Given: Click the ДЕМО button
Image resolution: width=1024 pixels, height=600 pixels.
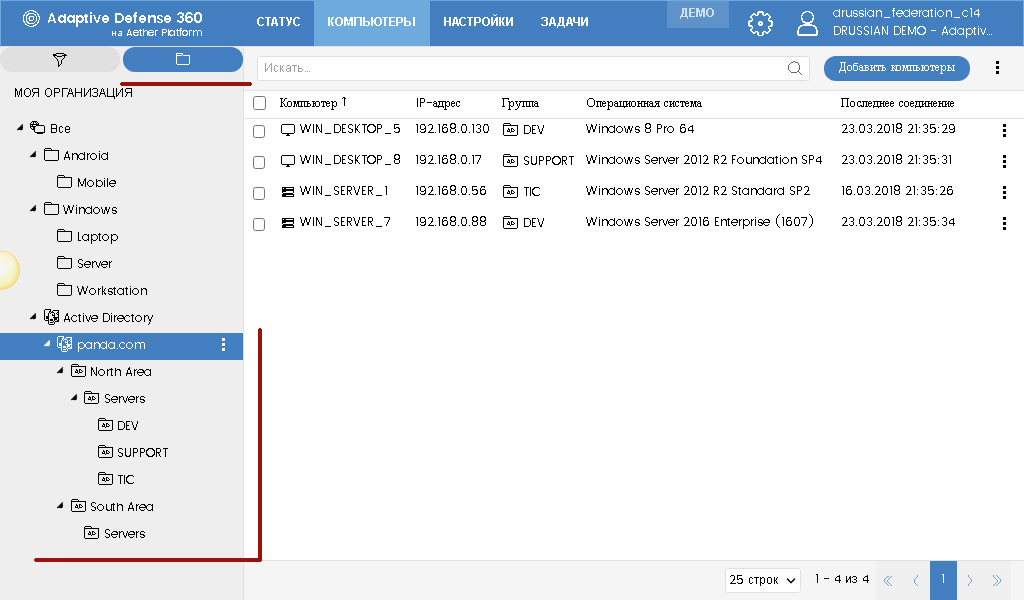Looking at the screenshot, I should tap(697, 14).
